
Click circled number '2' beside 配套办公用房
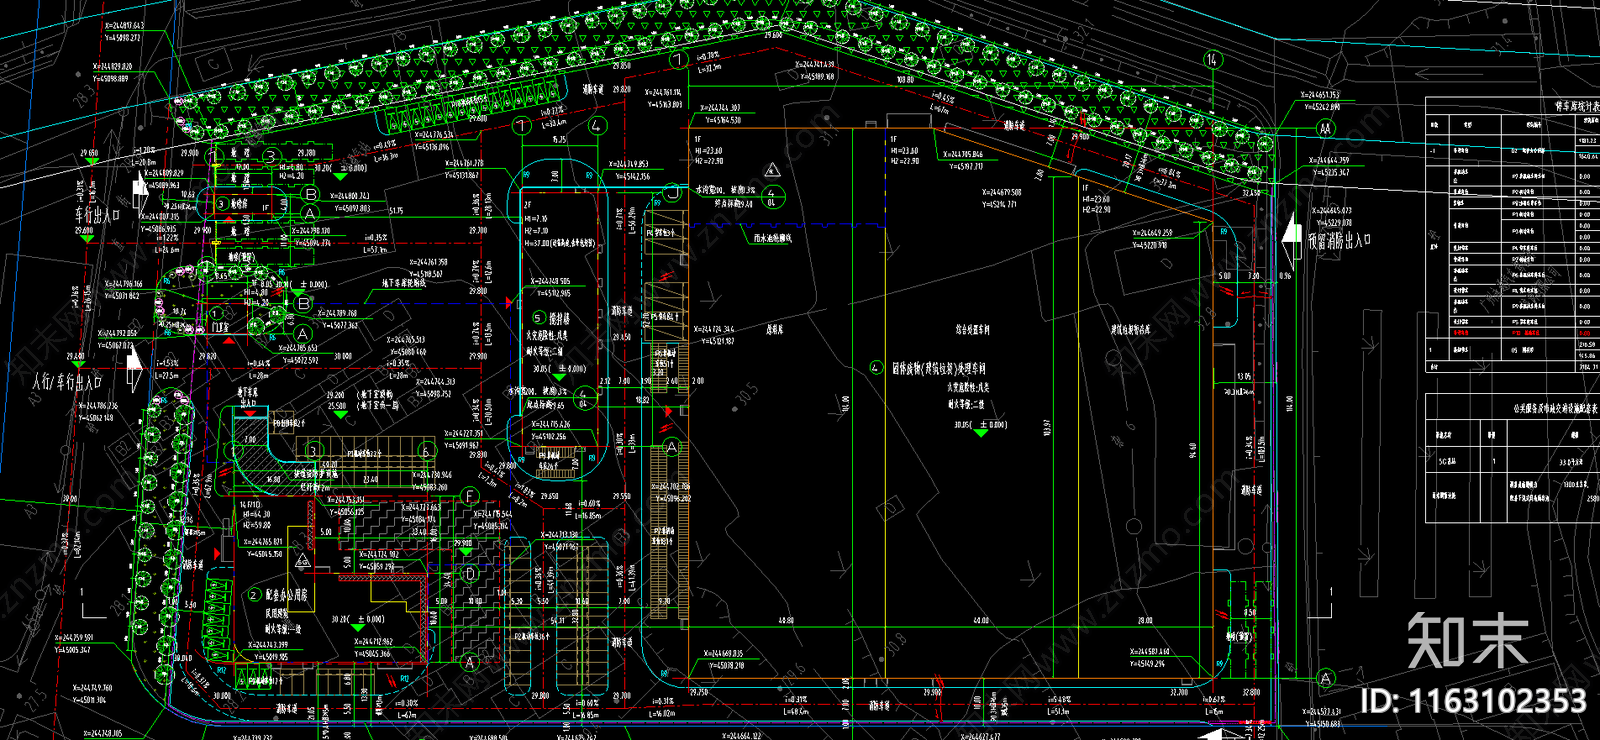tap(253, 595)
